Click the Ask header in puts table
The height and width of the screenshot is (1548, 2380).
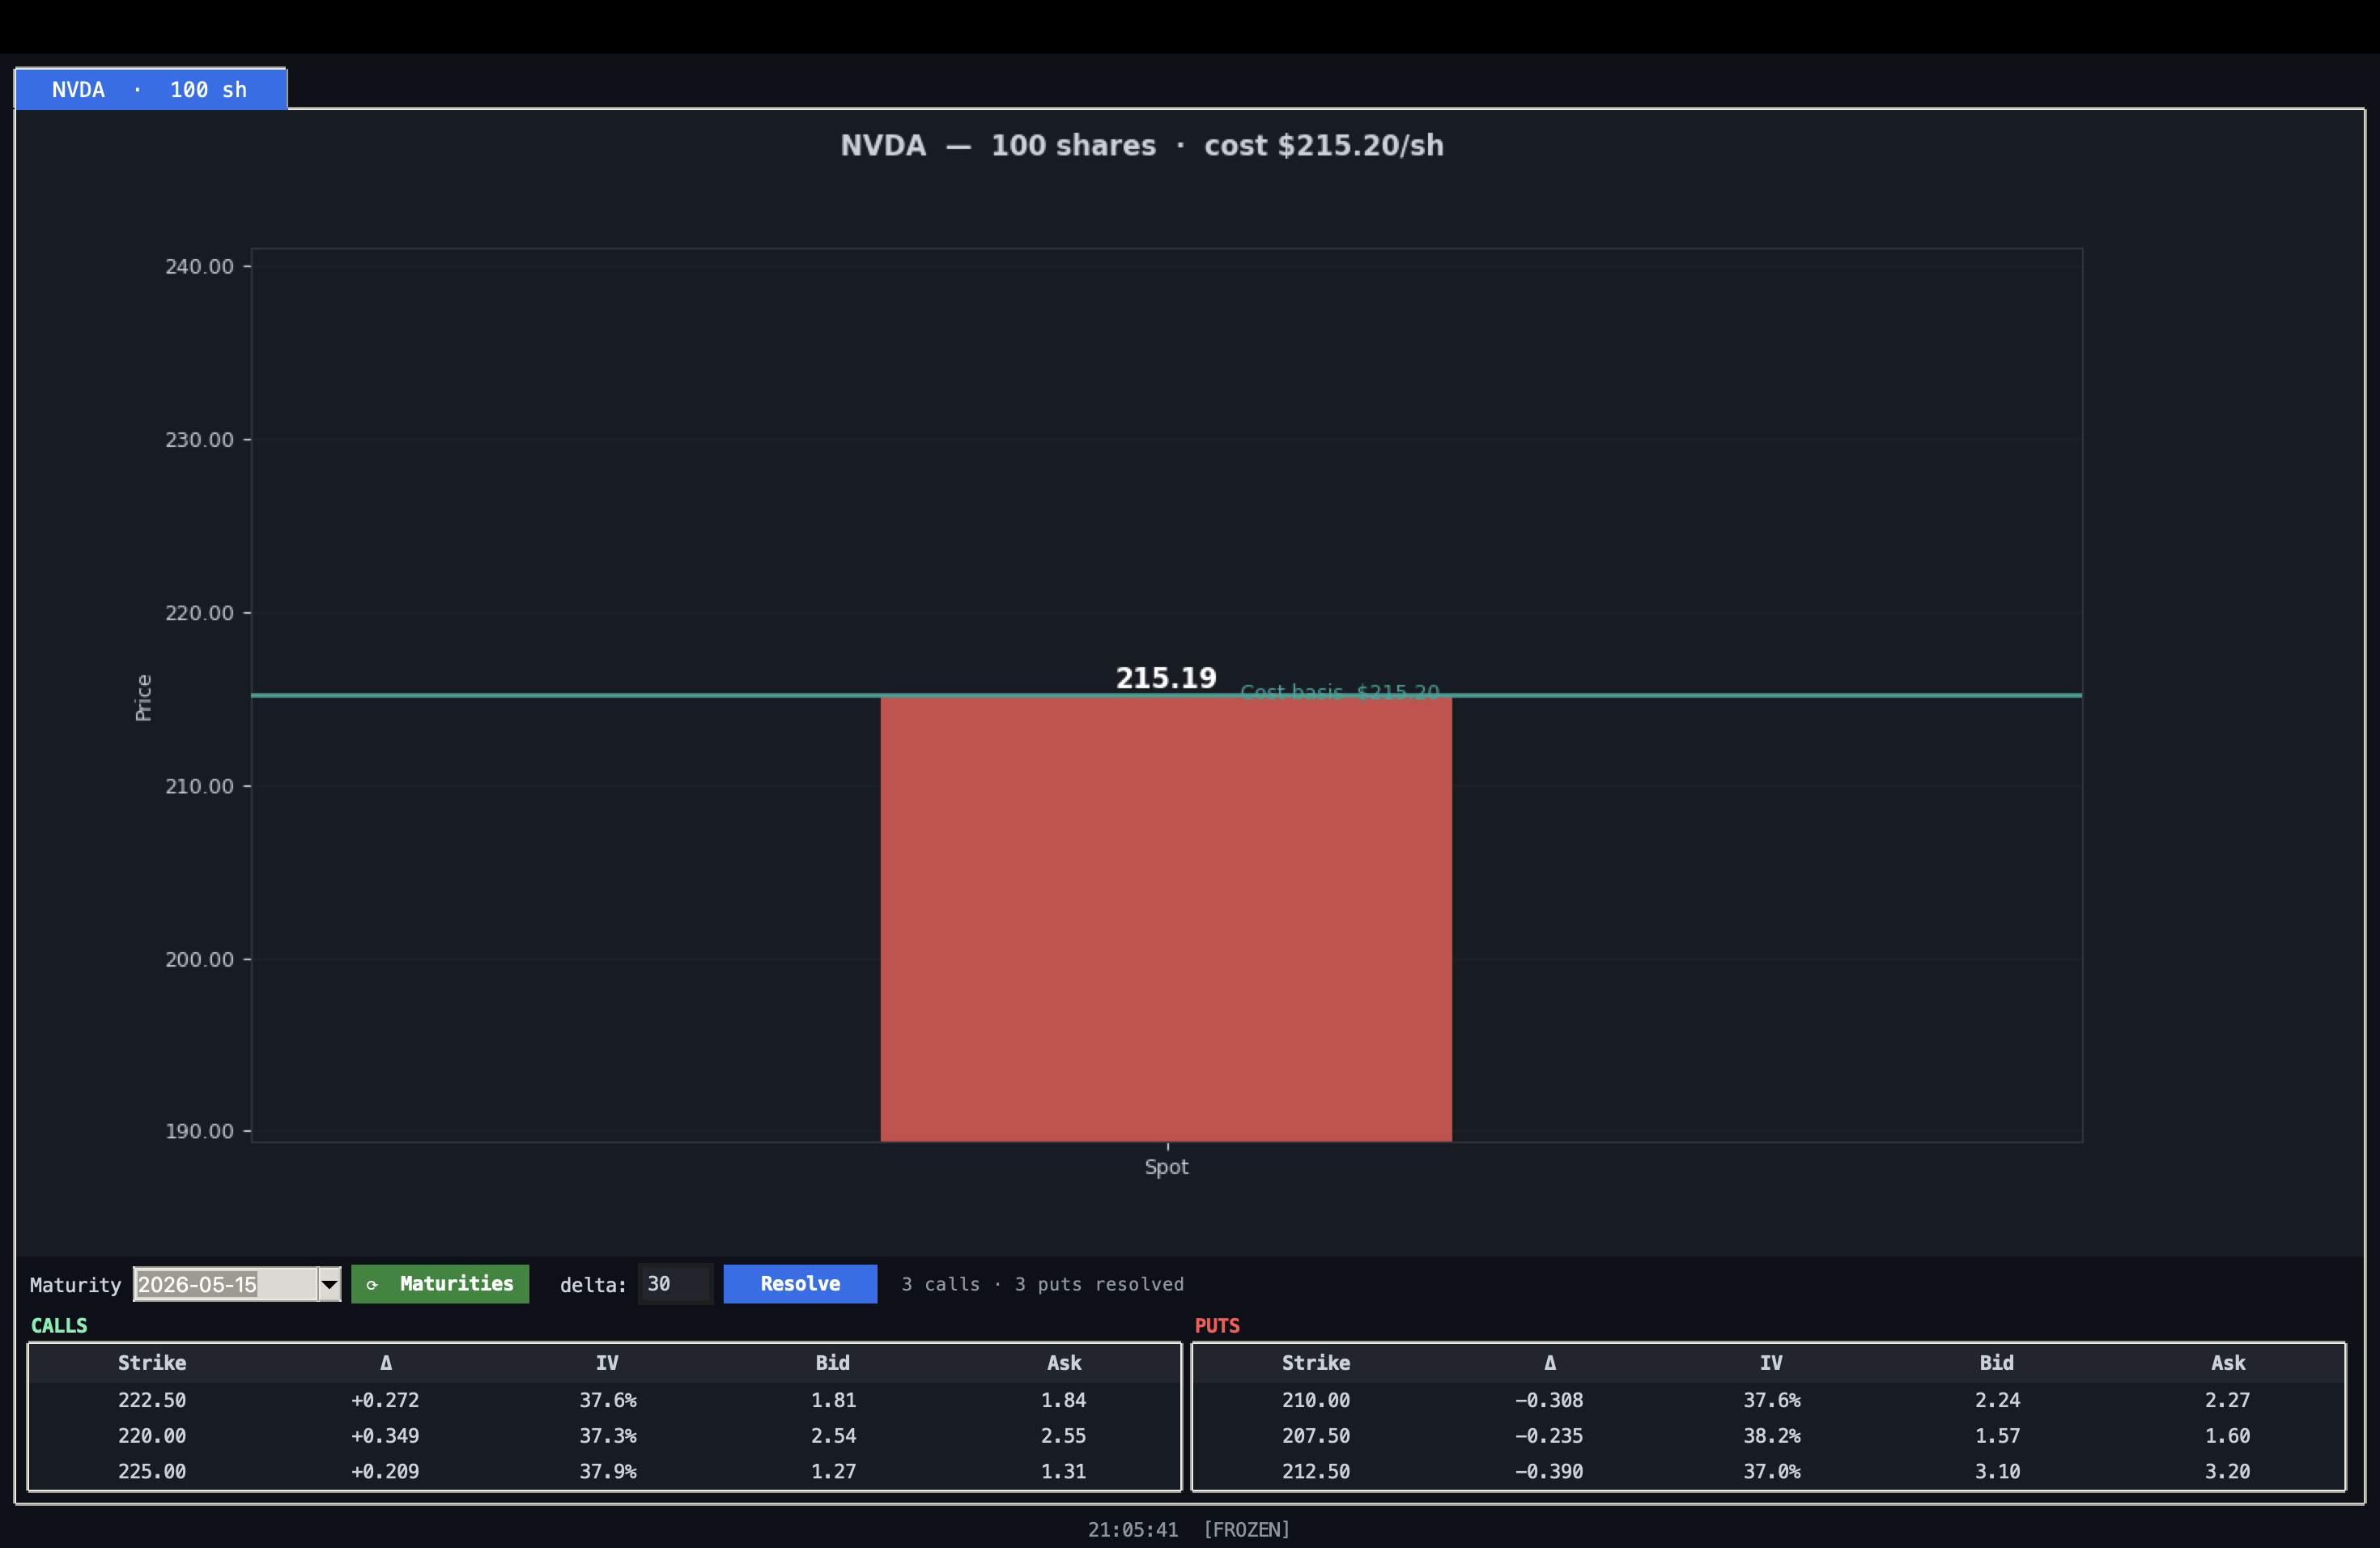2228,1363
